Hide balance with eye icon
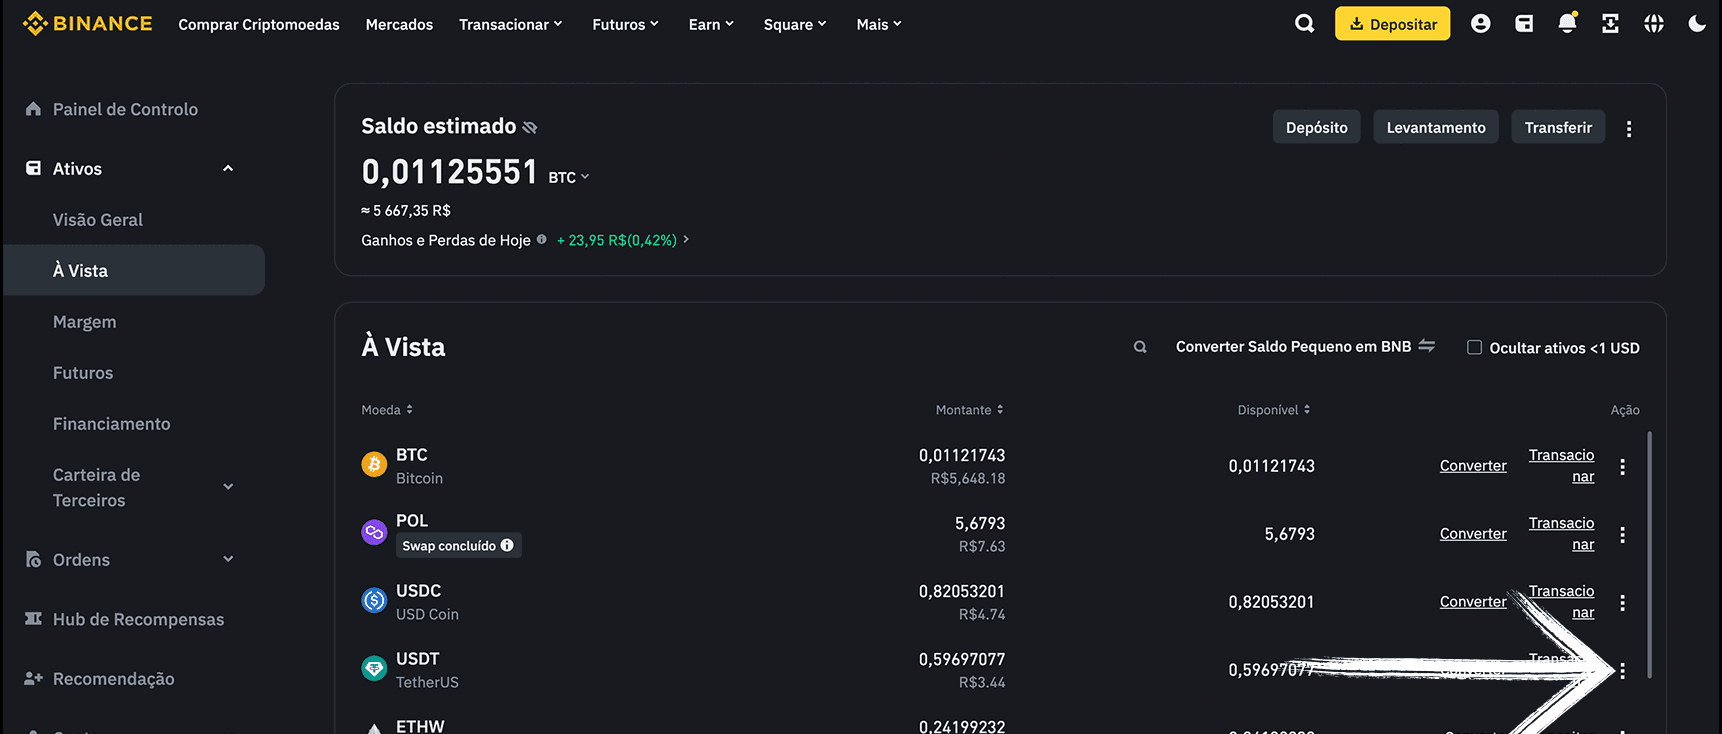1722x734 pixels. click(530, 127)
